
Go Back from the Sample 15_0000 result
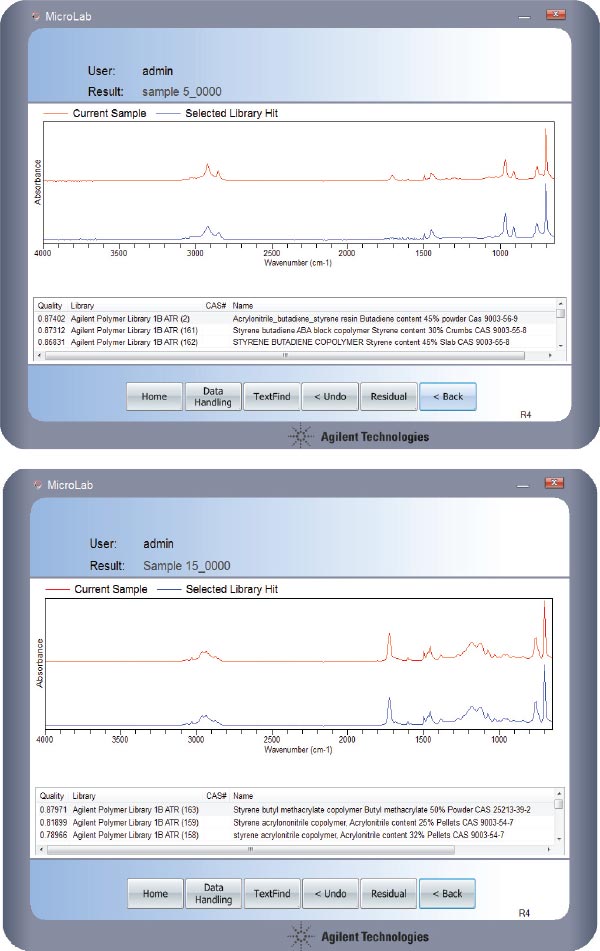click(x=447, y=893)
